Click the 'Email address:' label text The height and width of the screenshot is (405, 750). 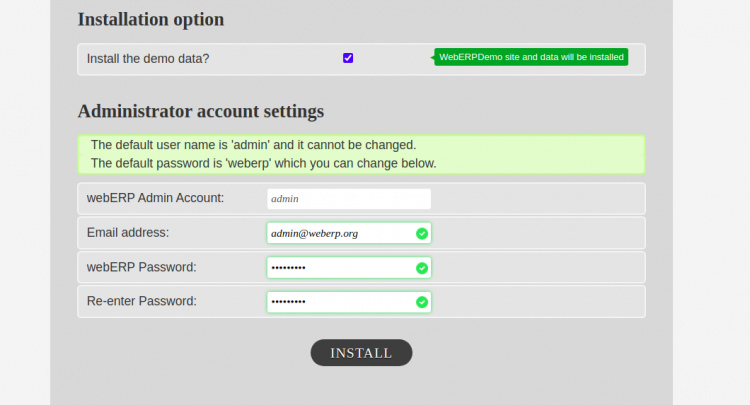tap(128, 232)
